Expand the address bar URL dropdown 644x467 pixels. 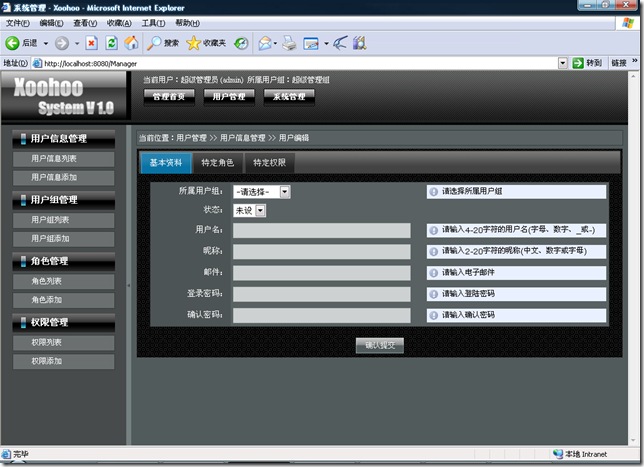click(562, 62)
